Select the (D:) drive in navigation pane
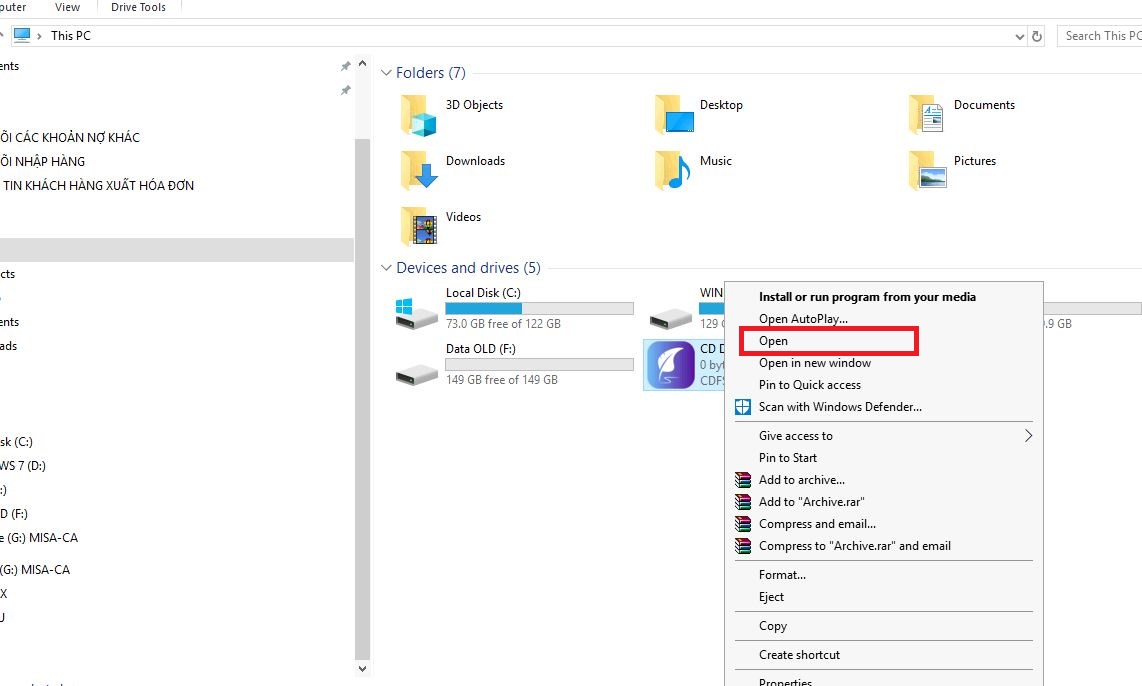This screenshot has height=686, width=1142. (23, 466)
